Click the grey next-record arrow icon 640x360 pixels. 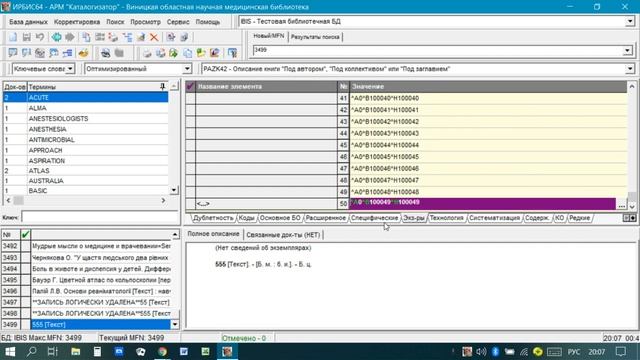(x=70, y=38)
